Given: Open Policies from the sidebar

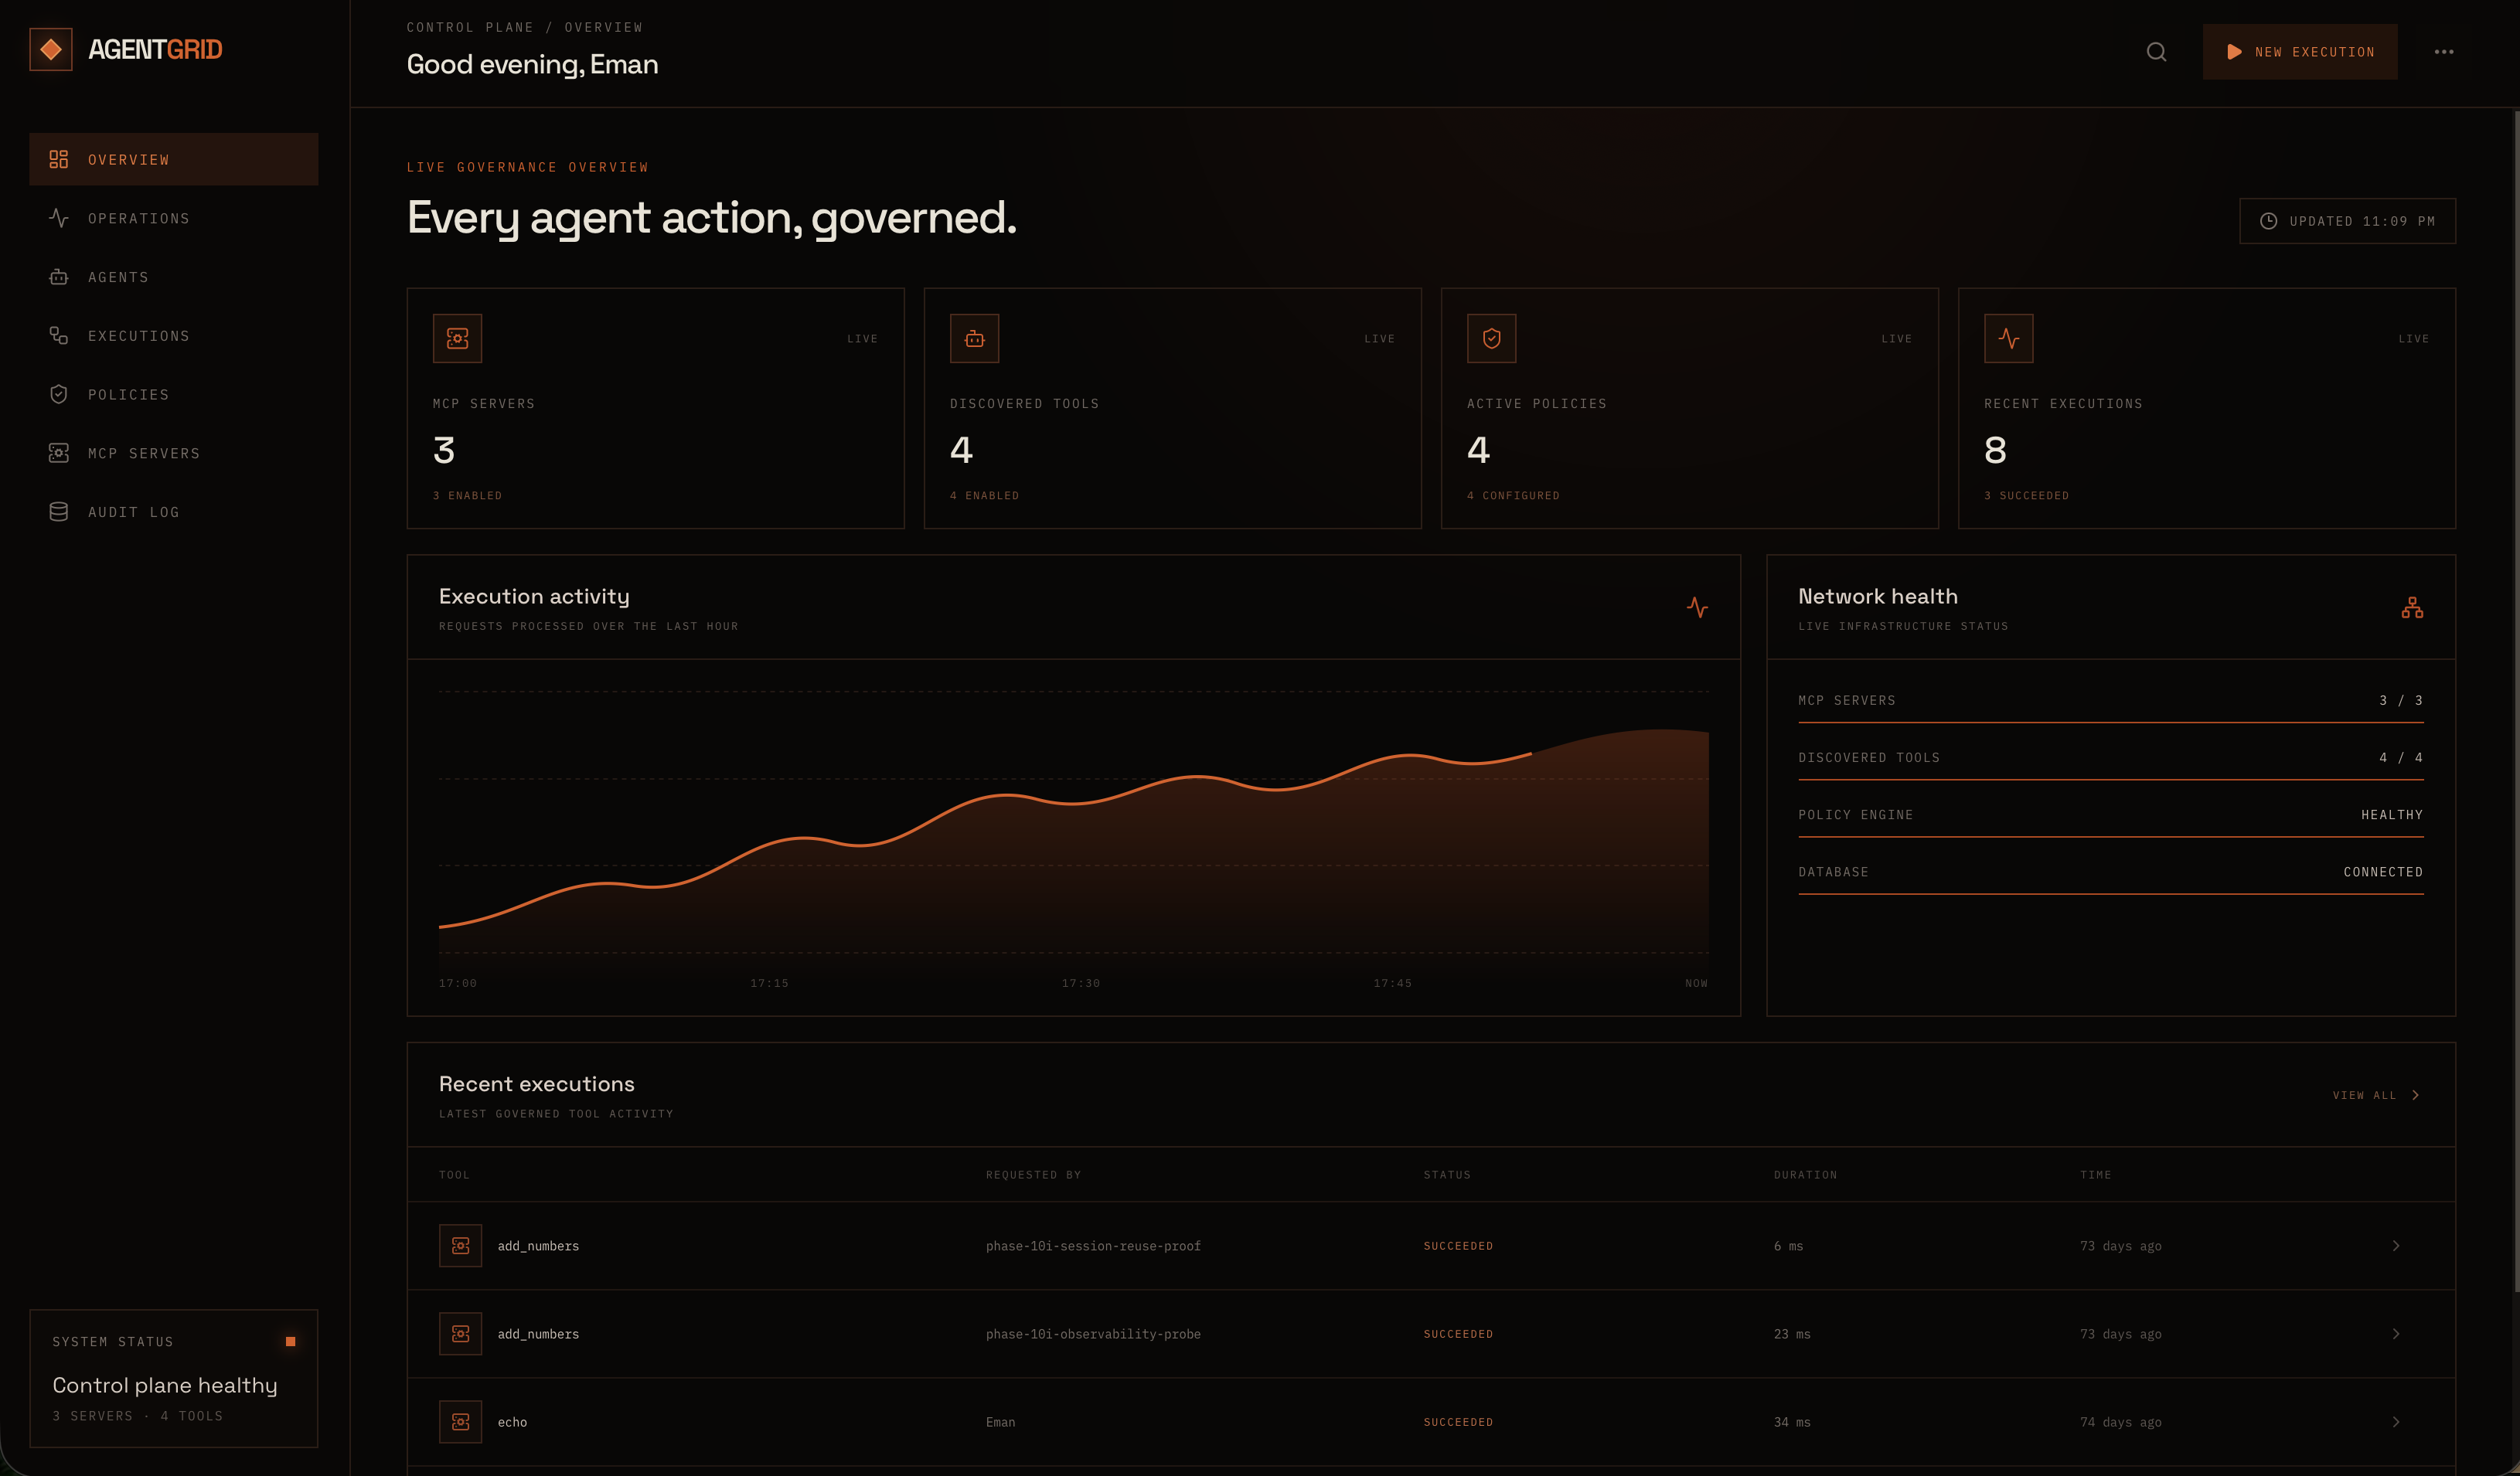Looking at the screenshot, I should tap(174, 394).
